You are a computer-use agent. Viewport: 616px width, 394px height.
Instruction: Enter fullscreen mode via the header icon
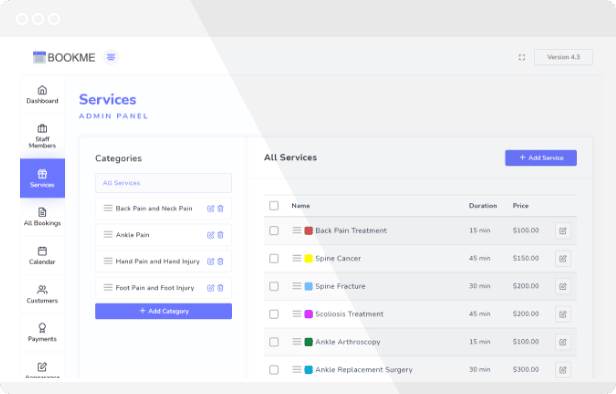(x=522, y=57)
